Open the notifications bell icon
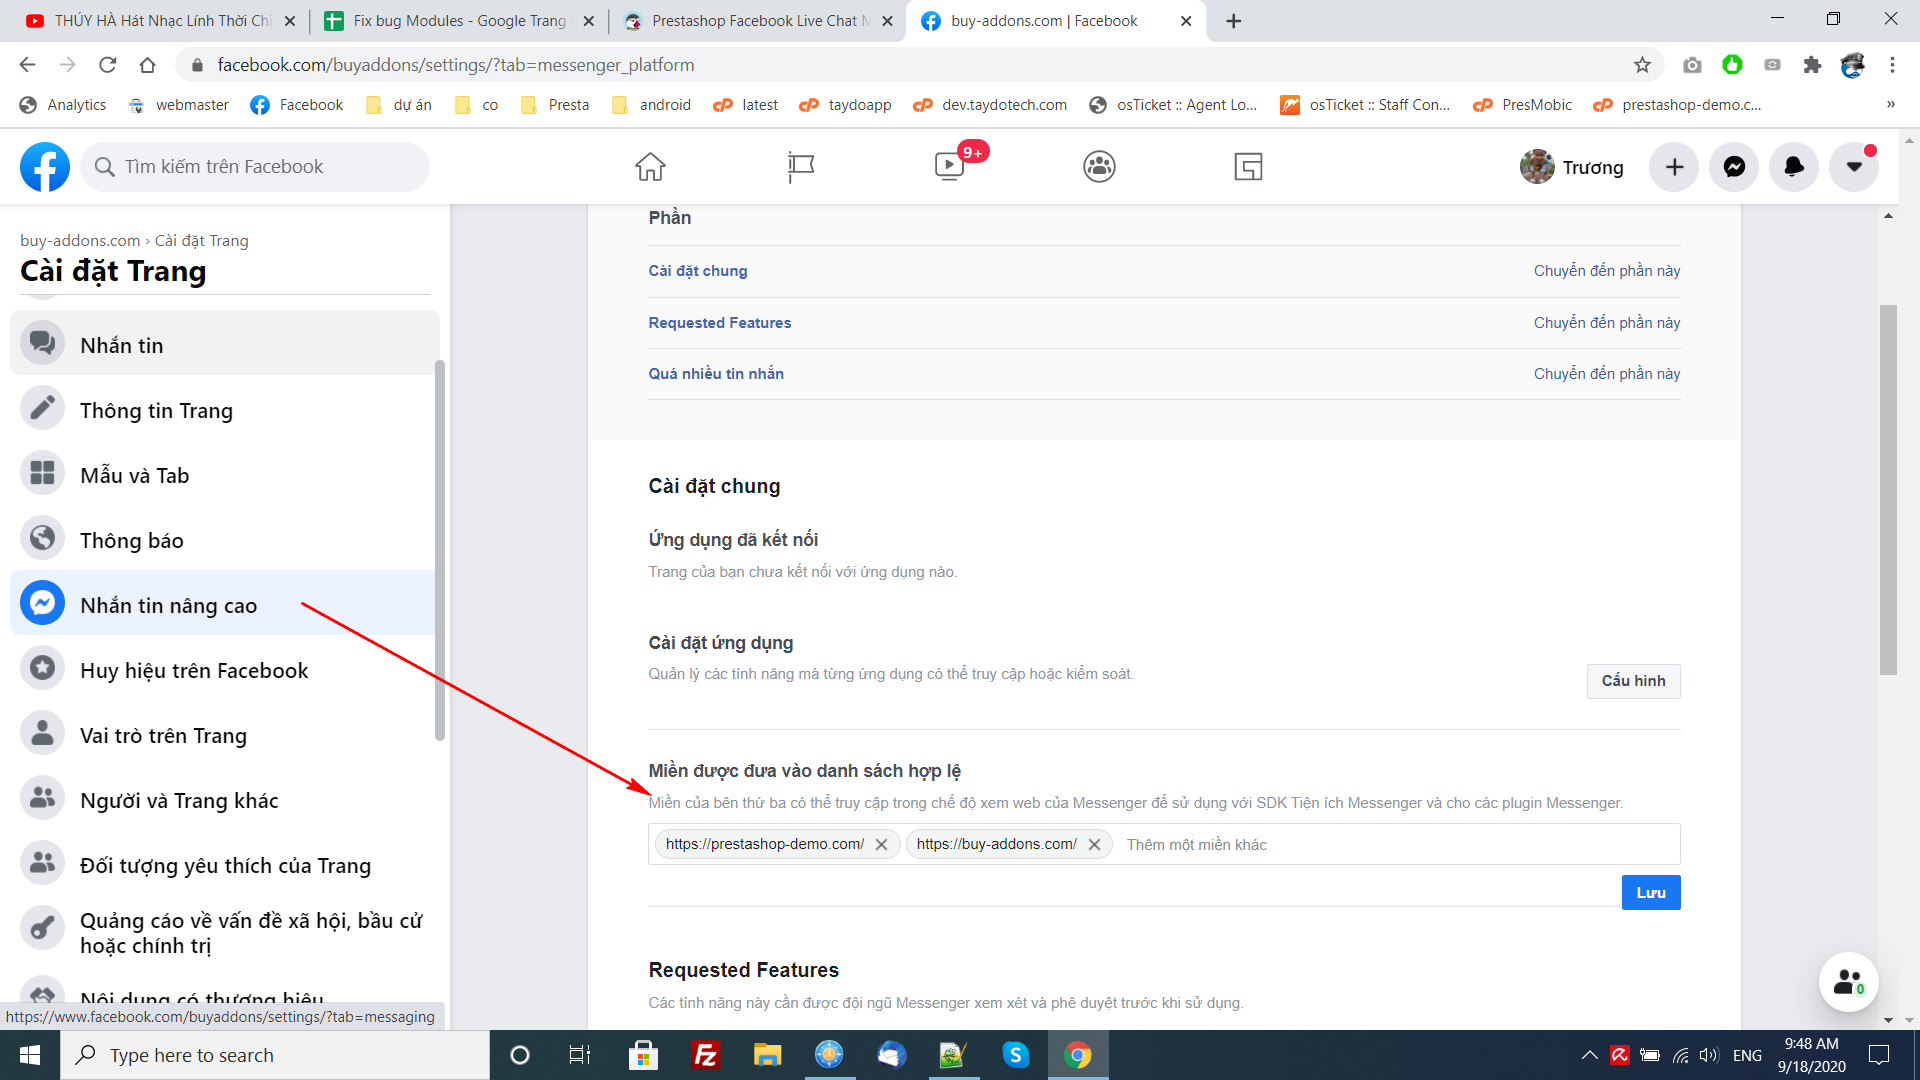This screenshot has width=1920, height=1080. pos(1794,167)
